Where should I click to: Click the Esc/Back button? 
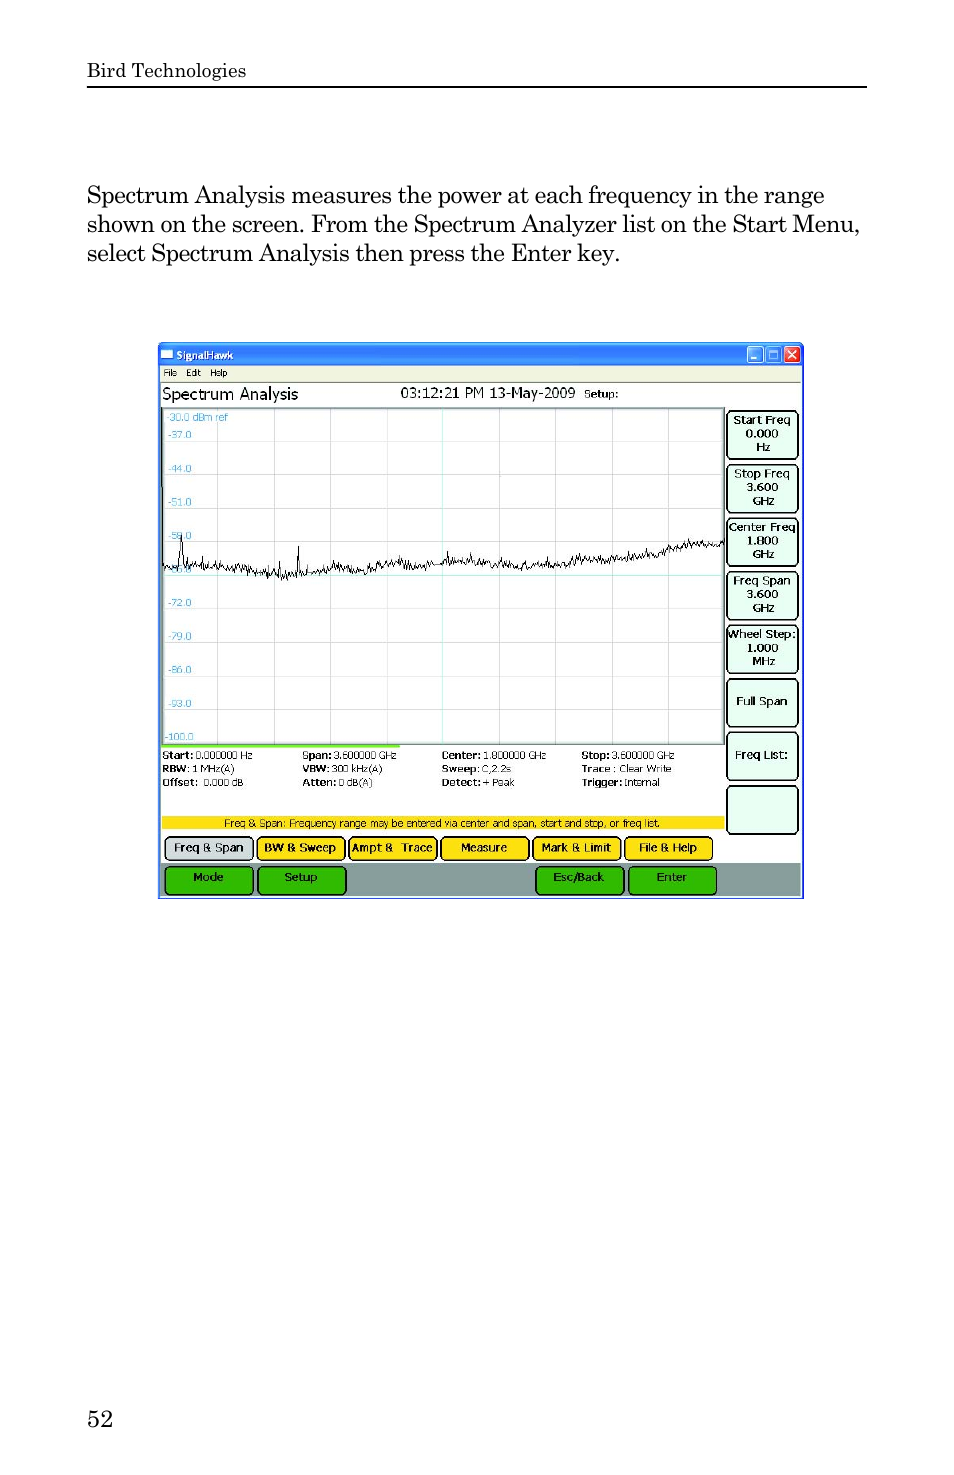[579, 880]
